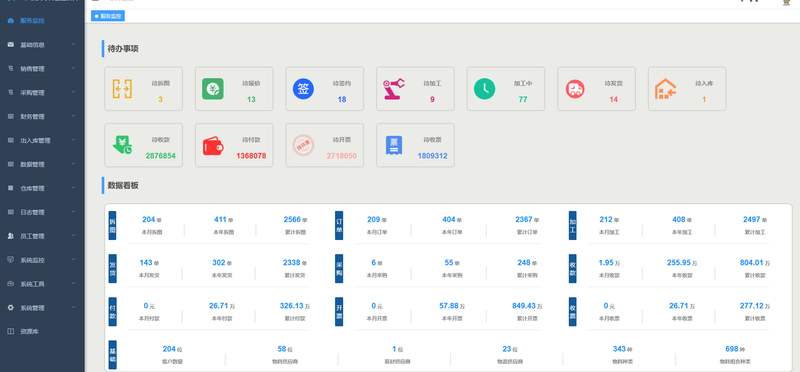Screen dimensions: 800x372
Task: Expand the 采购管理 menu chevron
Action: coord(73,92)
